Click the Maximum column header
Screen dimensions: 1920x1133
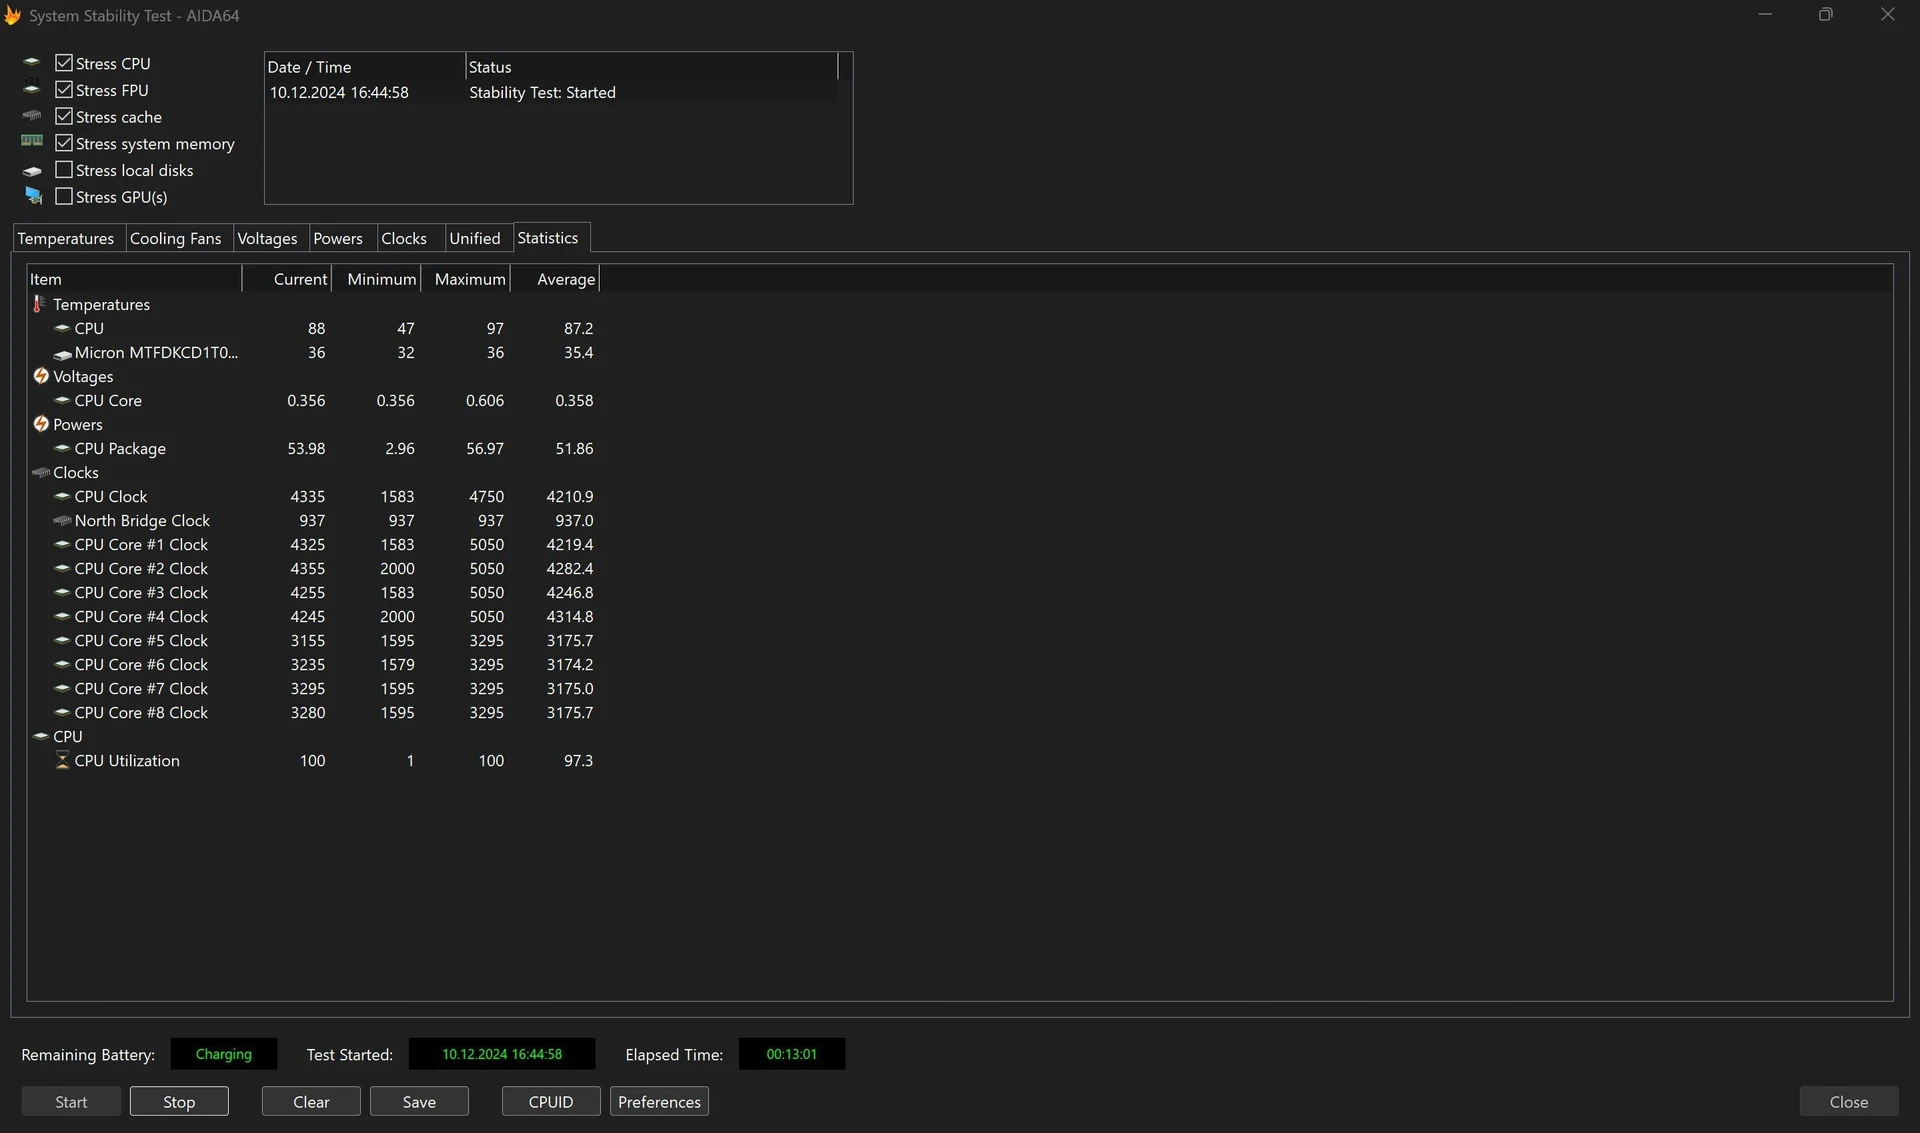point(466,279)
